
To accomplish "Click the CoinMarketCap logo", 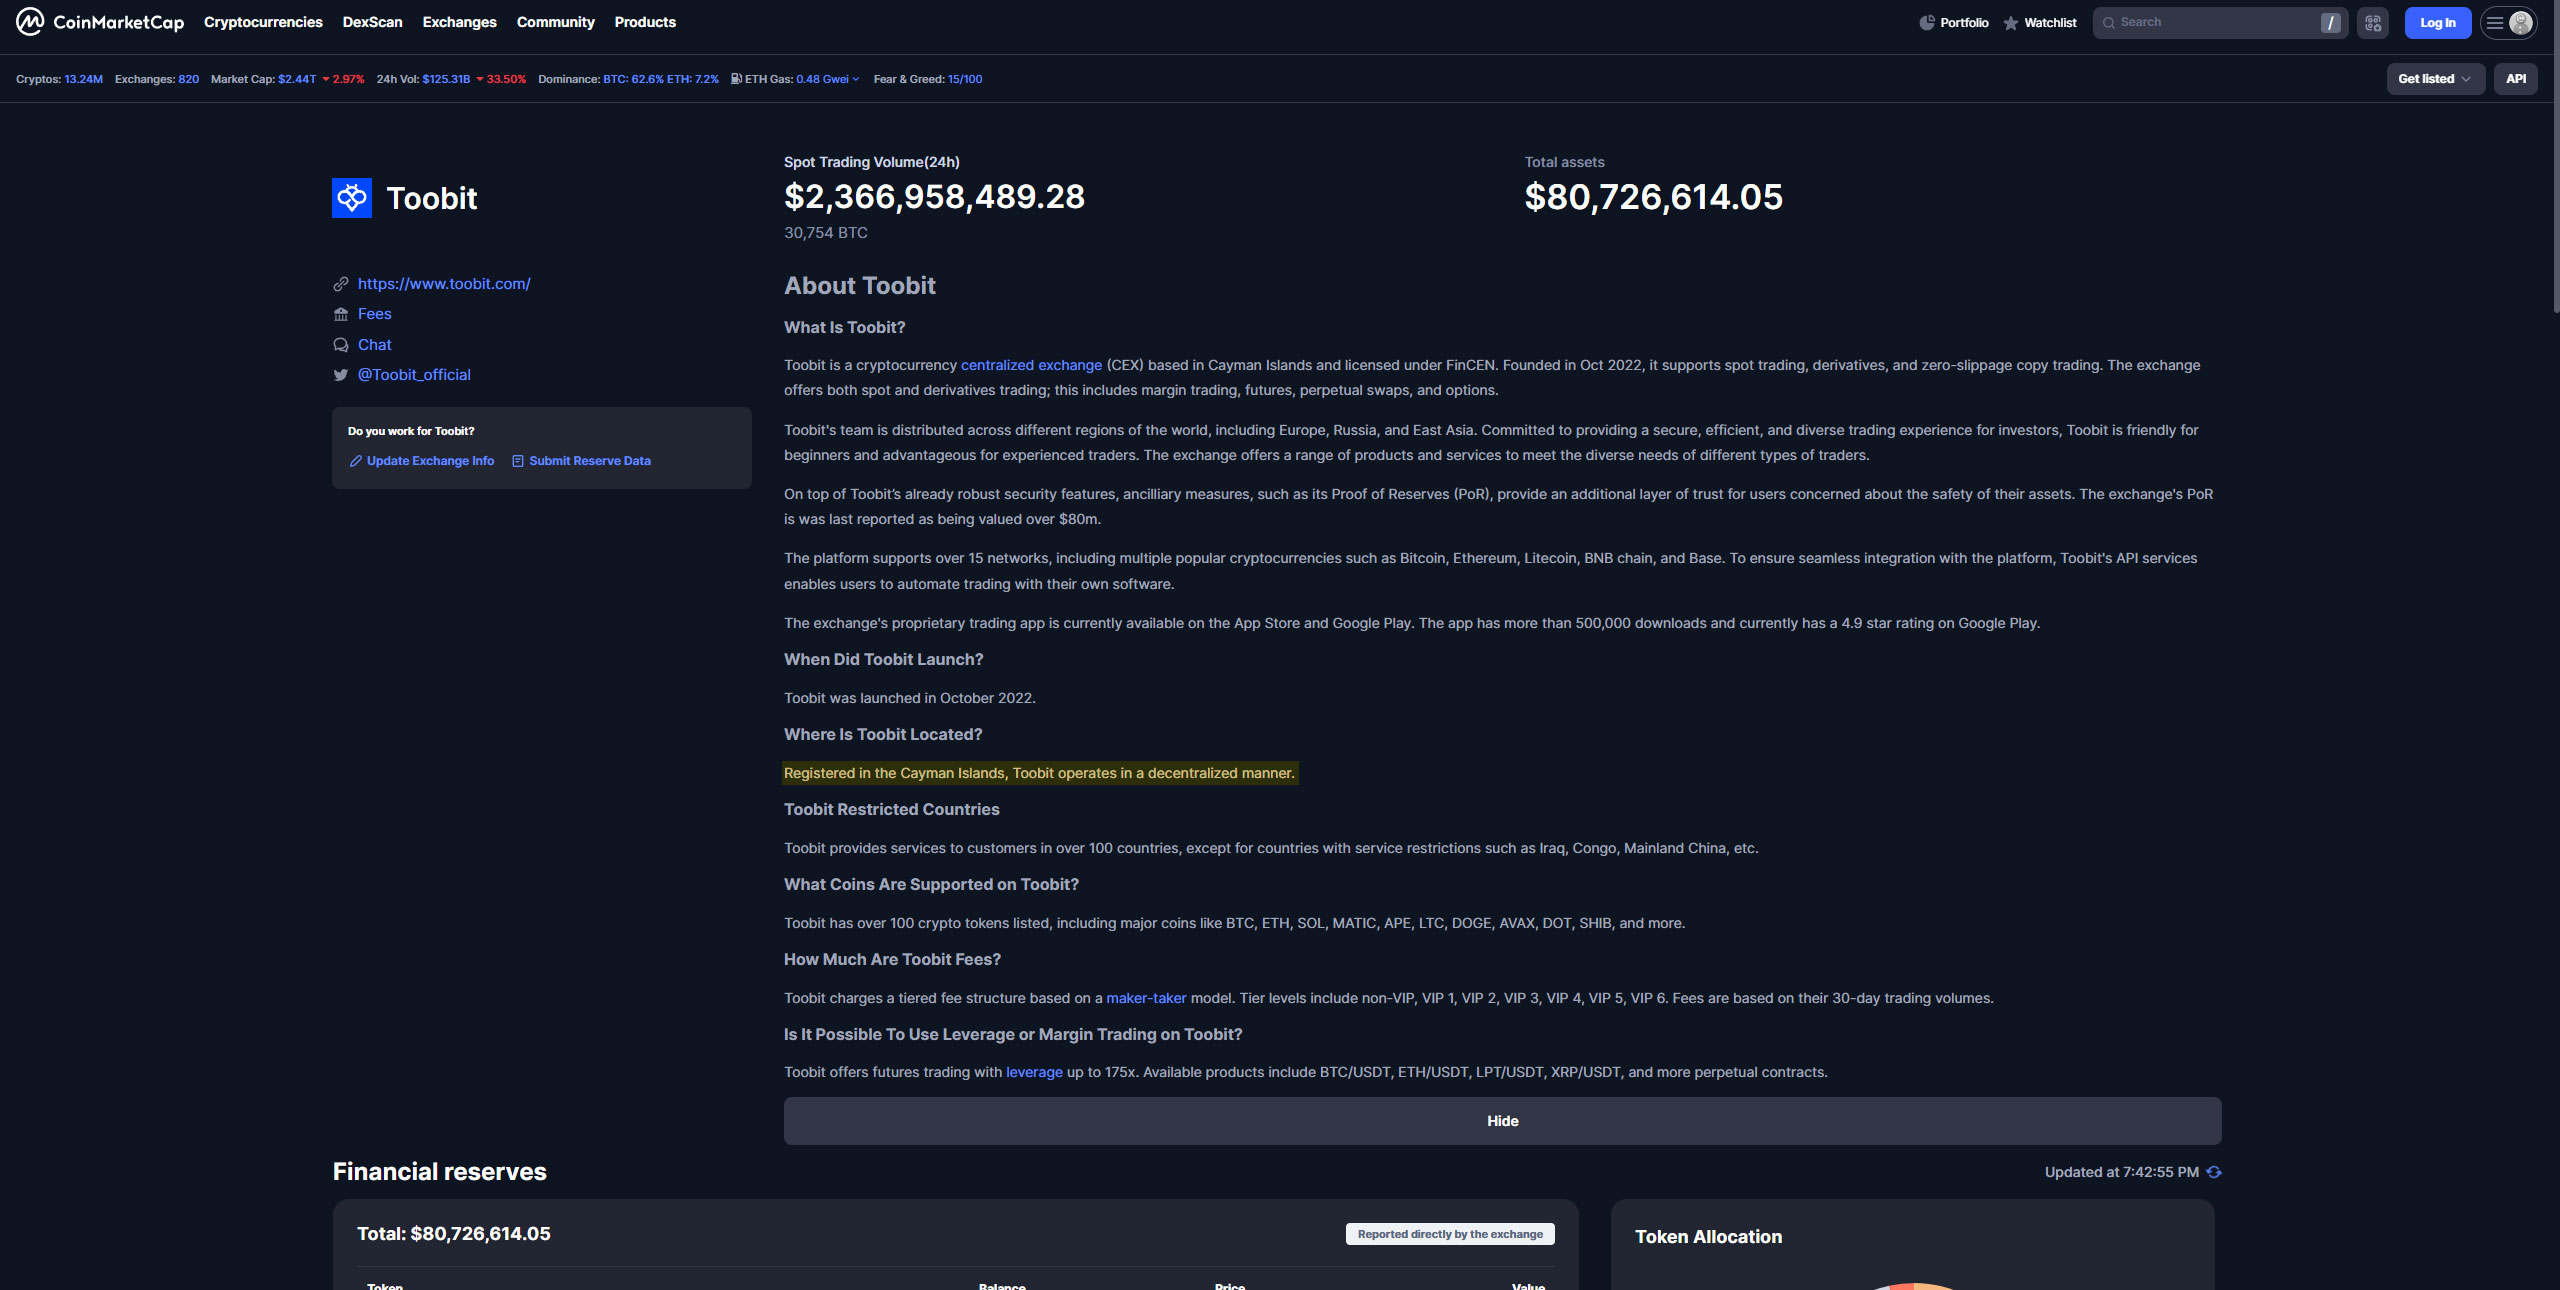I will pyautogui.click(x=100, y=22).
